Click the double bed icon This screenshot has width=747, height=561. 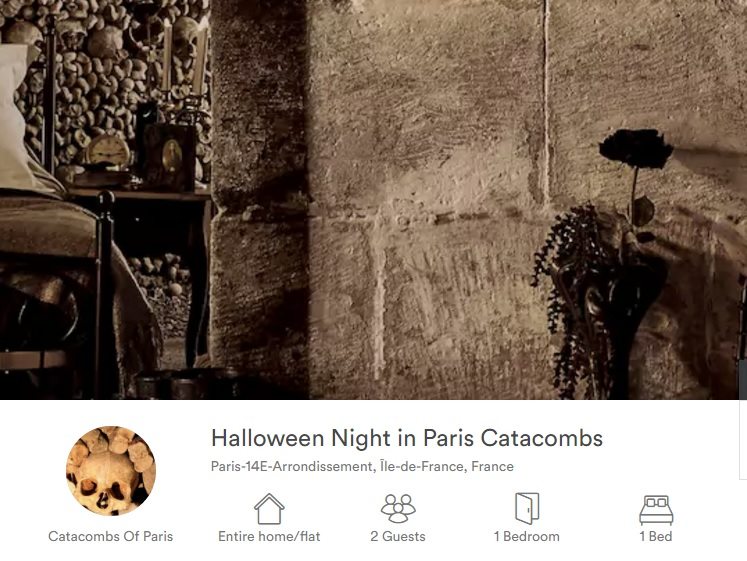click(x=656, y=510)
